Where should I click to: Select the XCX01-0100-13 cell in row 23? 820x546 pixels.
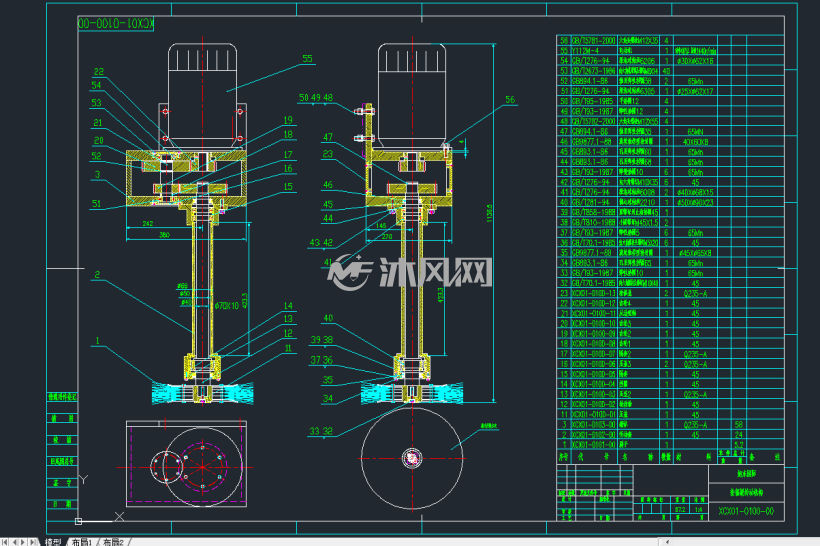[594, 293]
